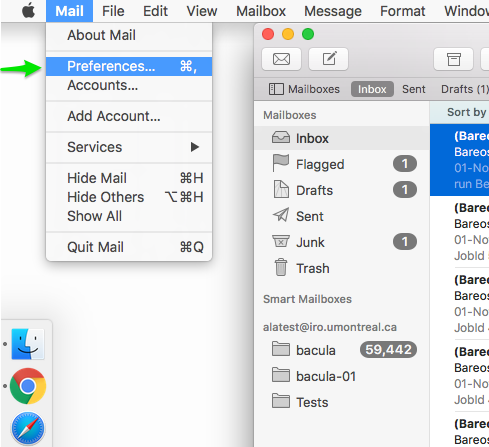Choose Quit Mail menu item

click(x=129, y=247)
